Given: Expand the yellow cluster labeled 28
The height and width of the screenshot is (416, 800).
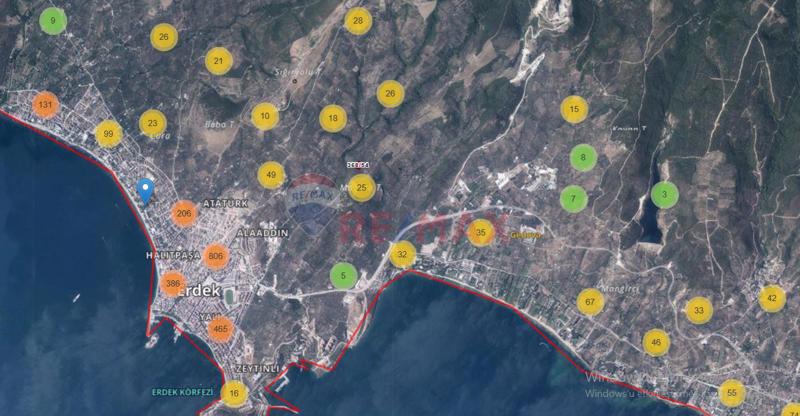Looking at the screenshot, I should click(358, 20).
